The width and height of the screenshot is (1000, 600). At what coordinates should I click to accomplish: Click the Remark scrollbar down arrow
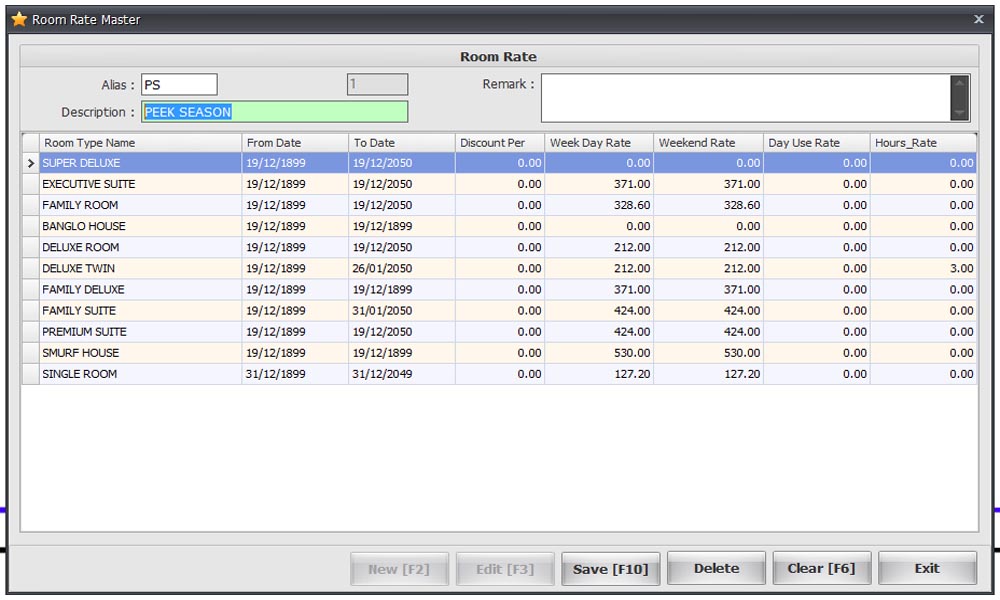click(x=960, y=113)
